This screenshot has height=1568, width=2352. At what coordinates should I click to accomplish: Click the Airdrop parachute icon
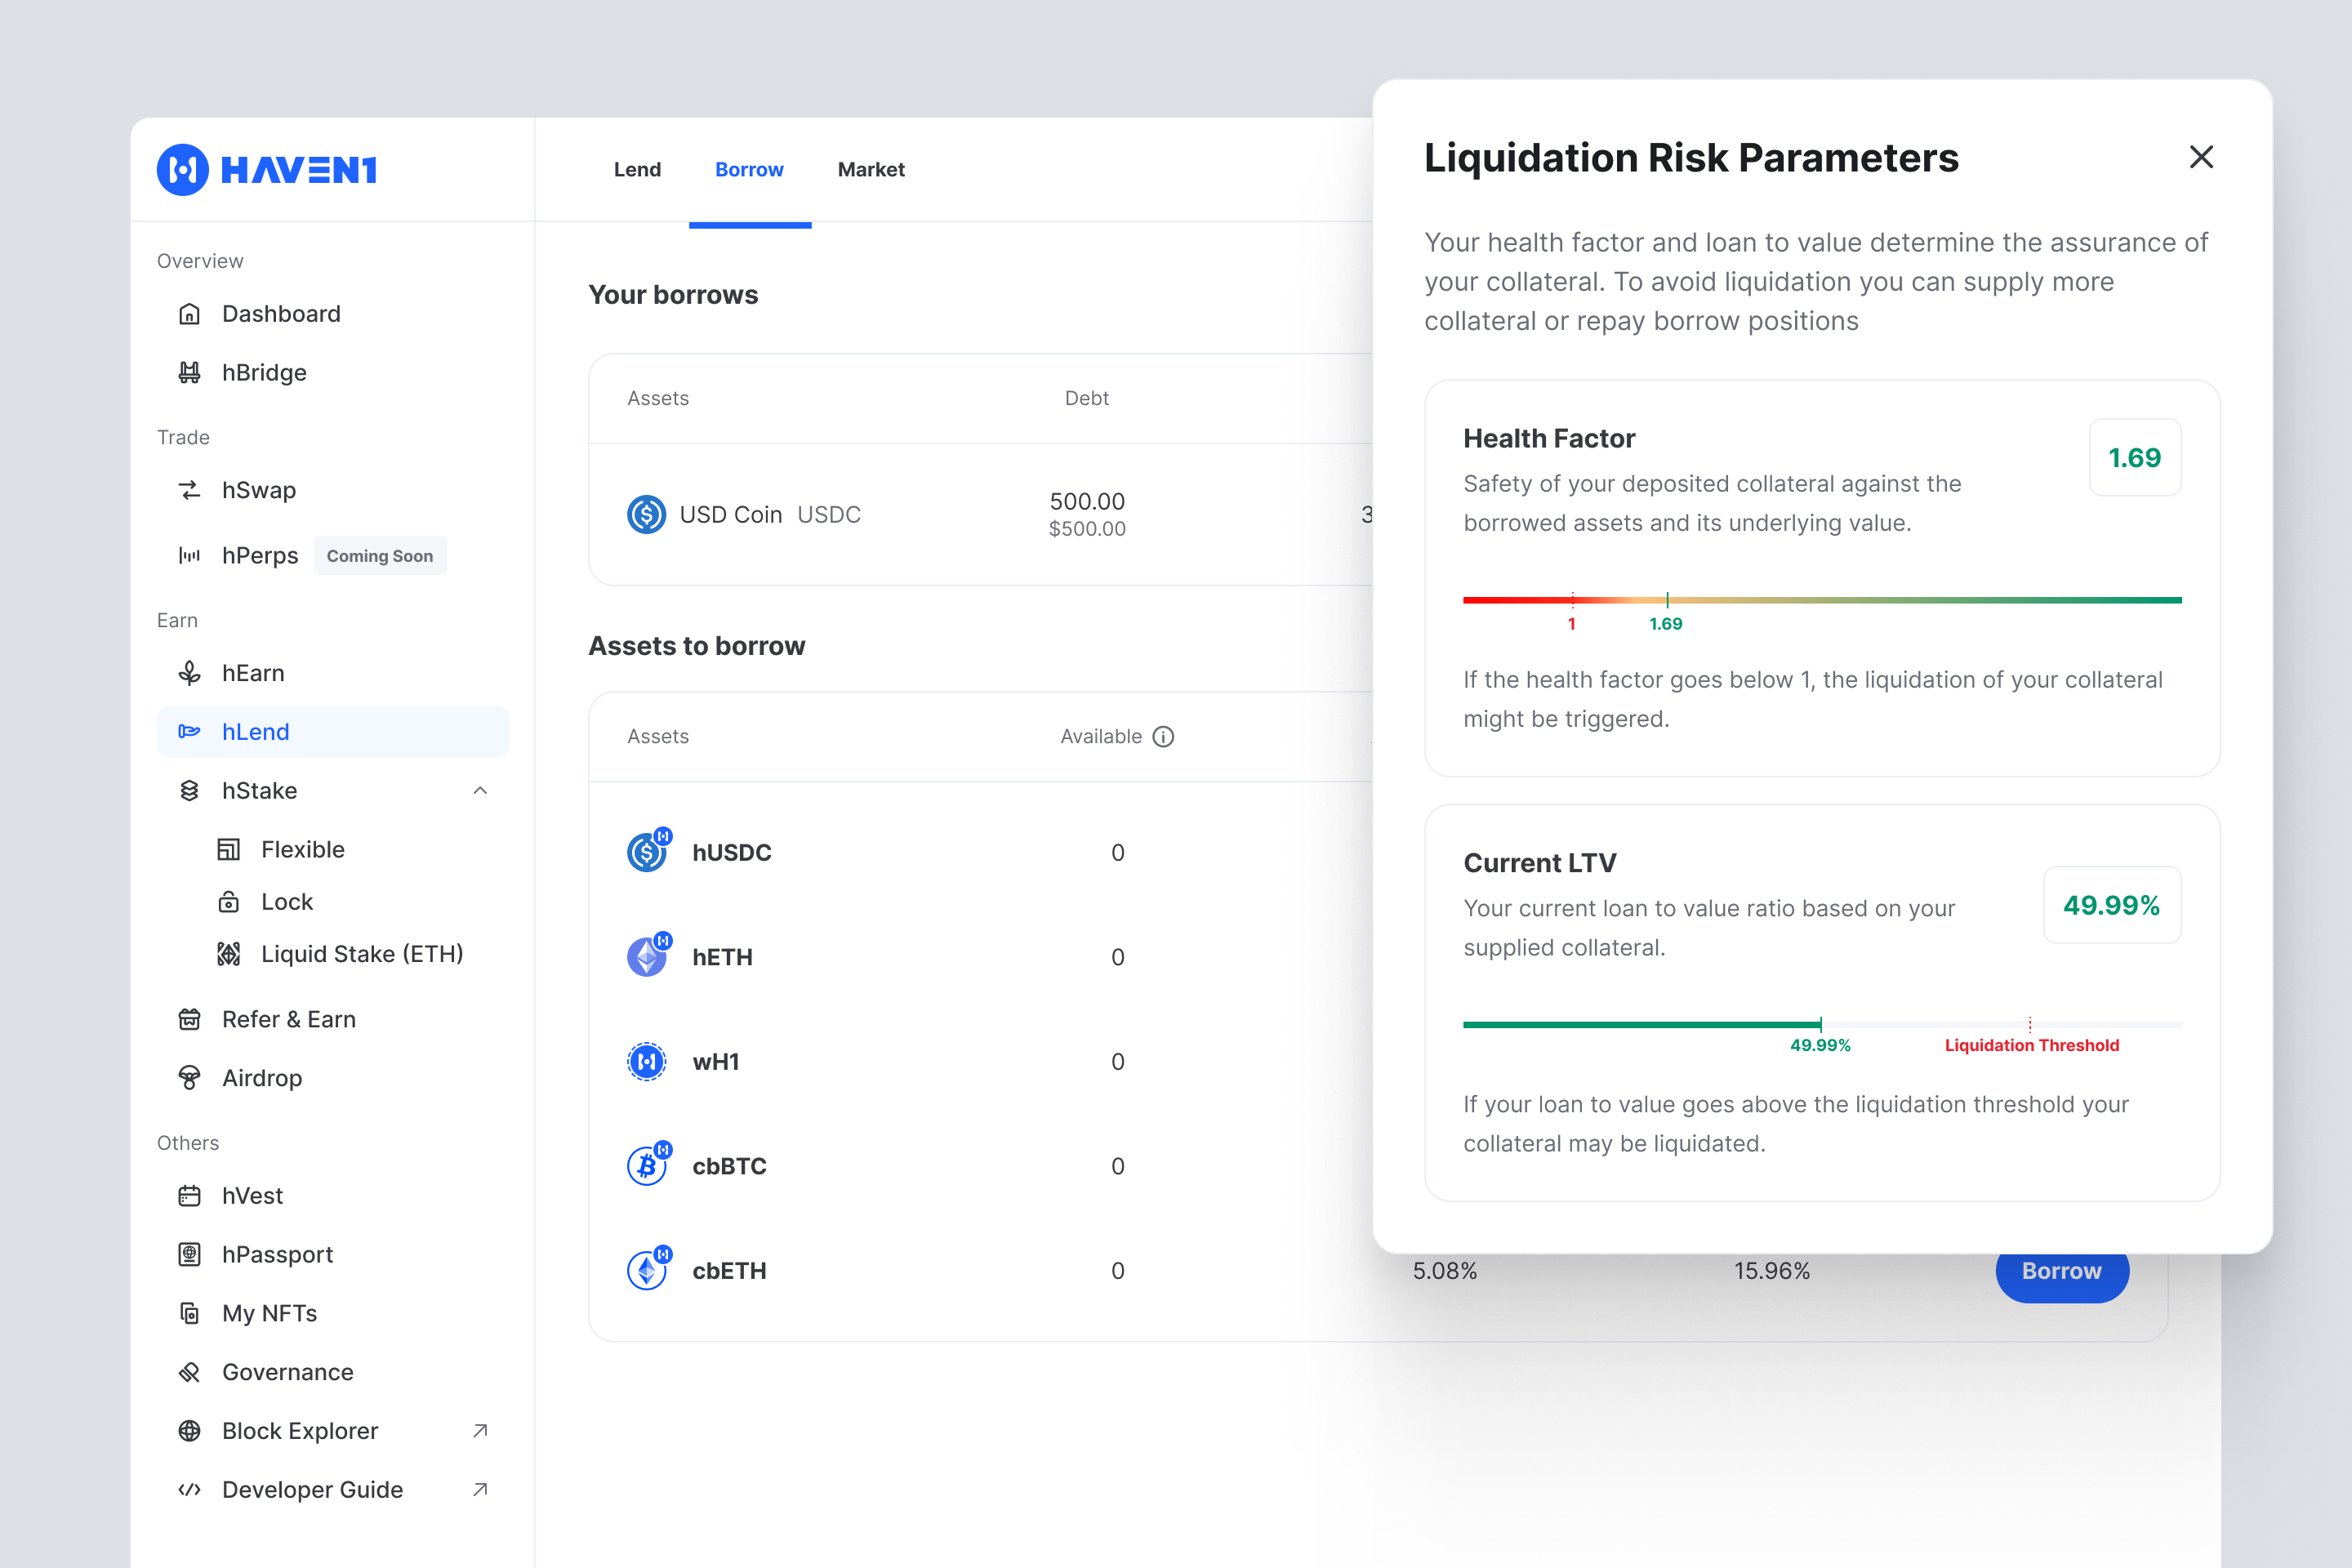(189, 1078)
